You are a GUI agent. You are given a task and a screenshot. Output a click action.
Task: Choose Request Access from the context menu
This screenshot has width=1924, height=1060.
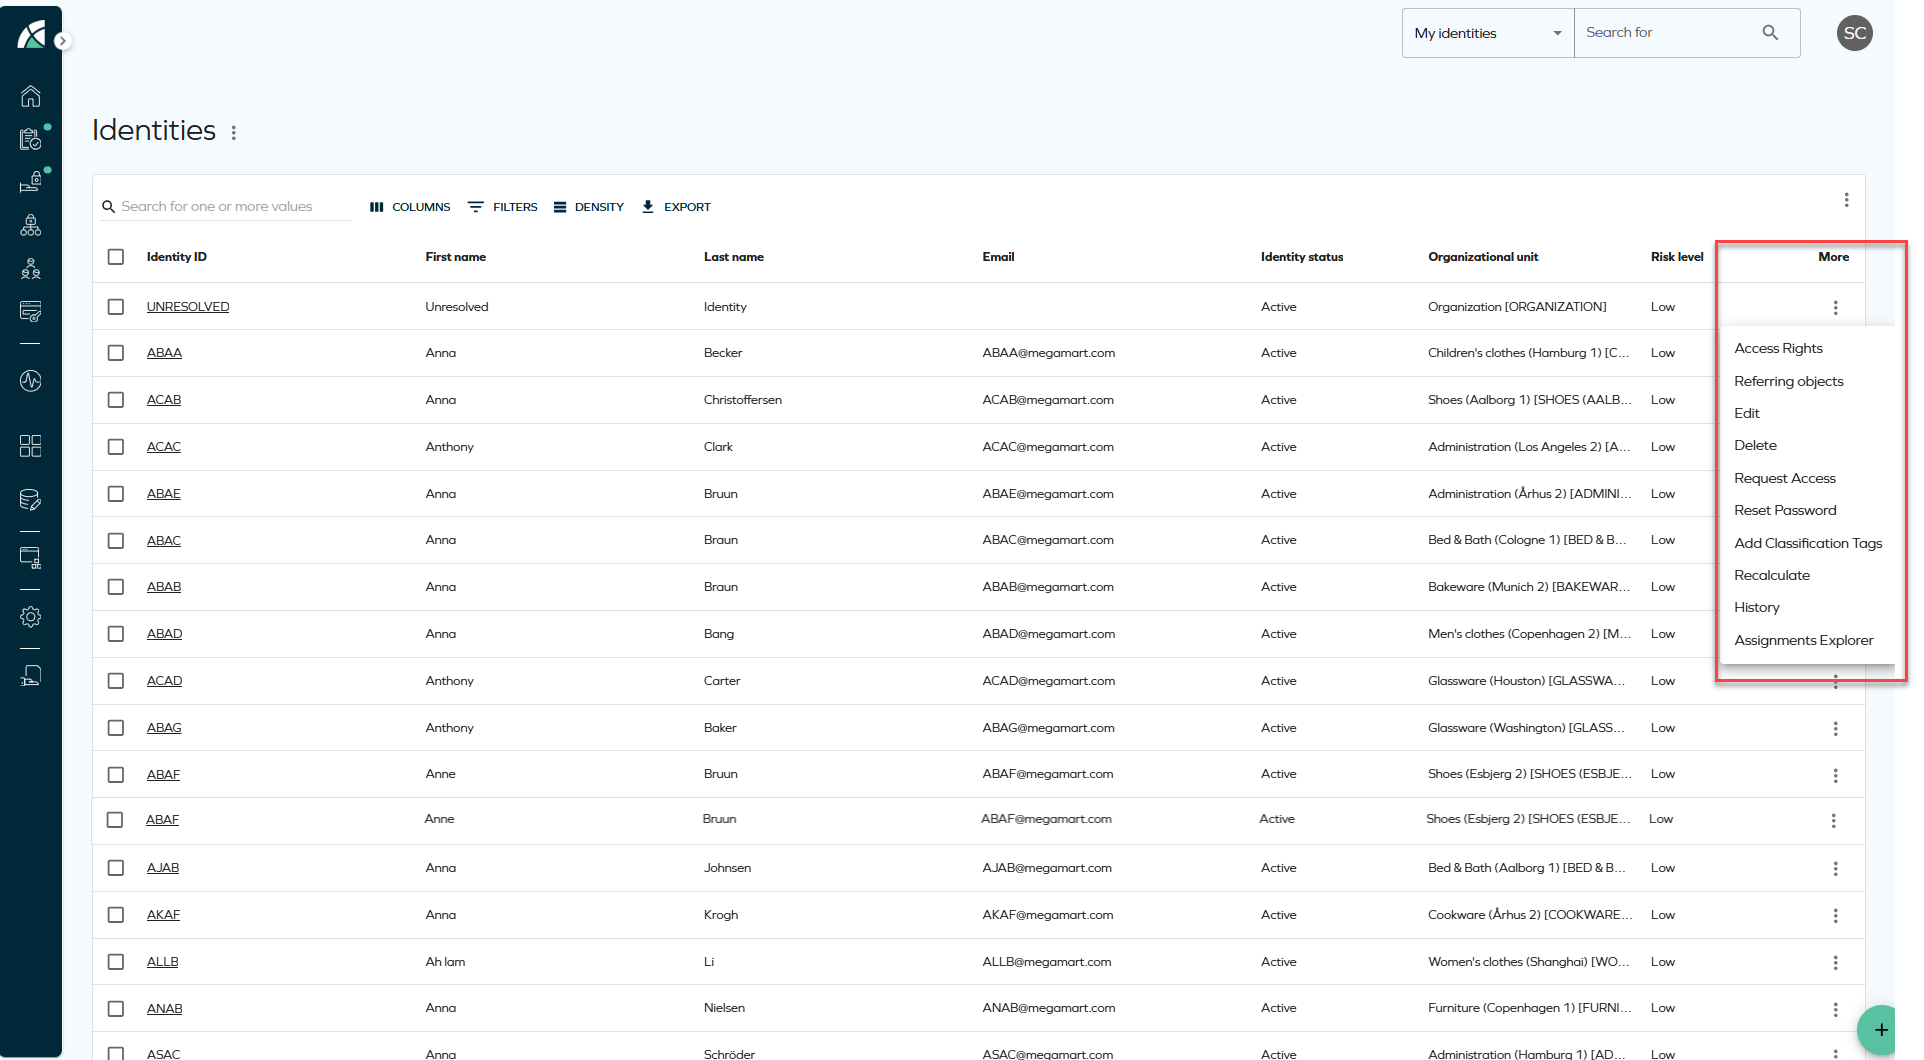(x=1784, y=478)
